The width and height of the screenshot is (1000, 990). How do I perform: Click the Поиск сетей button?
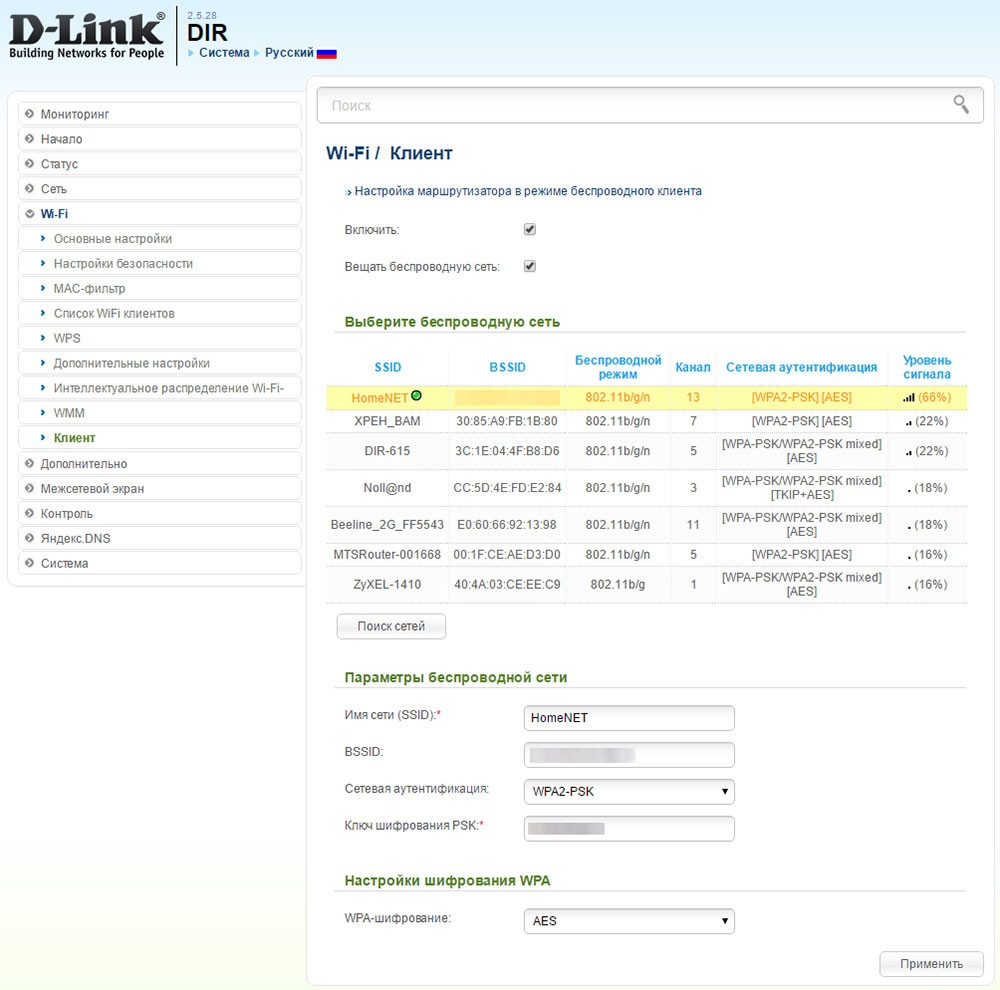391,626
